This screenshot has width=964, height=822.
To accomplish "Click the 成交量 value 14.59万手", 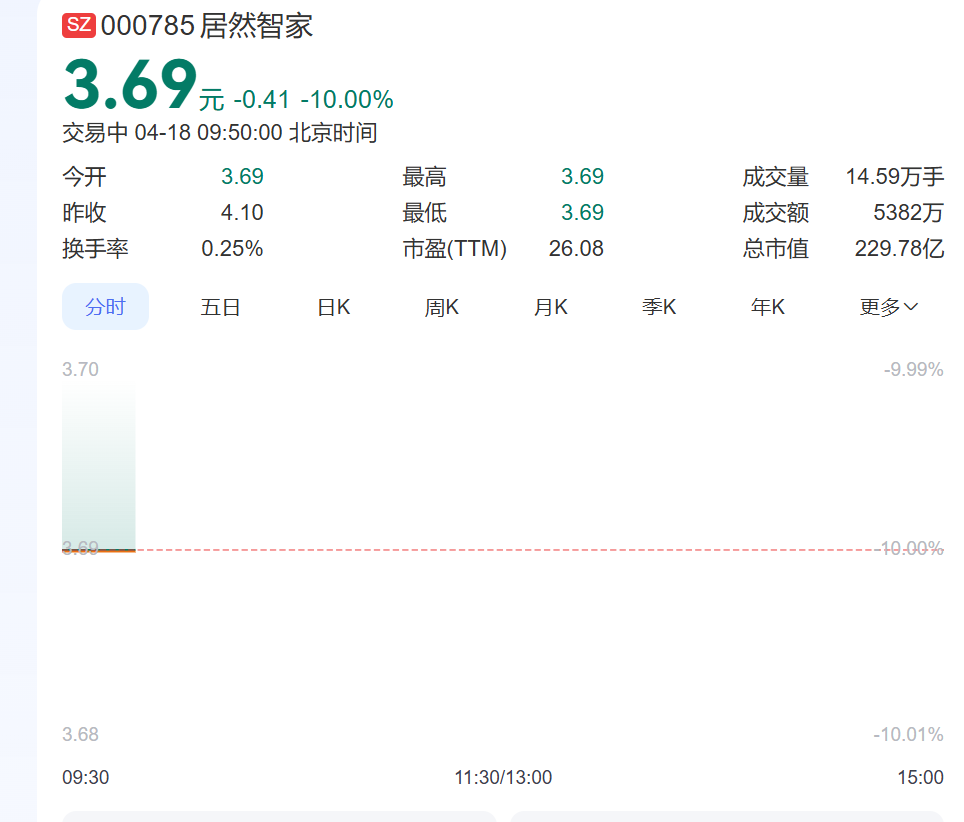I will pyautogui.click(x=895, y=177).
